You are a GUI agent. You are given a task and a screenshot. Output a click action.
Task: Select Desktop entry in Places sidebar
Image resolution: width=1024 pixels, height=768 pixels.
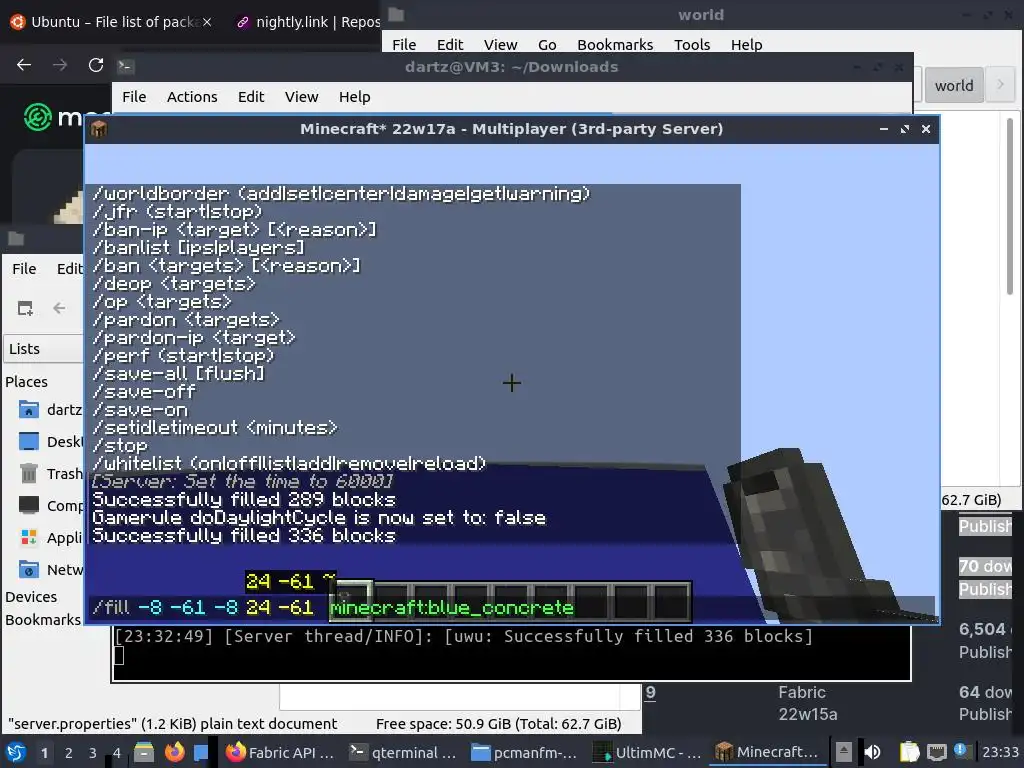click(x=49, y=442)
